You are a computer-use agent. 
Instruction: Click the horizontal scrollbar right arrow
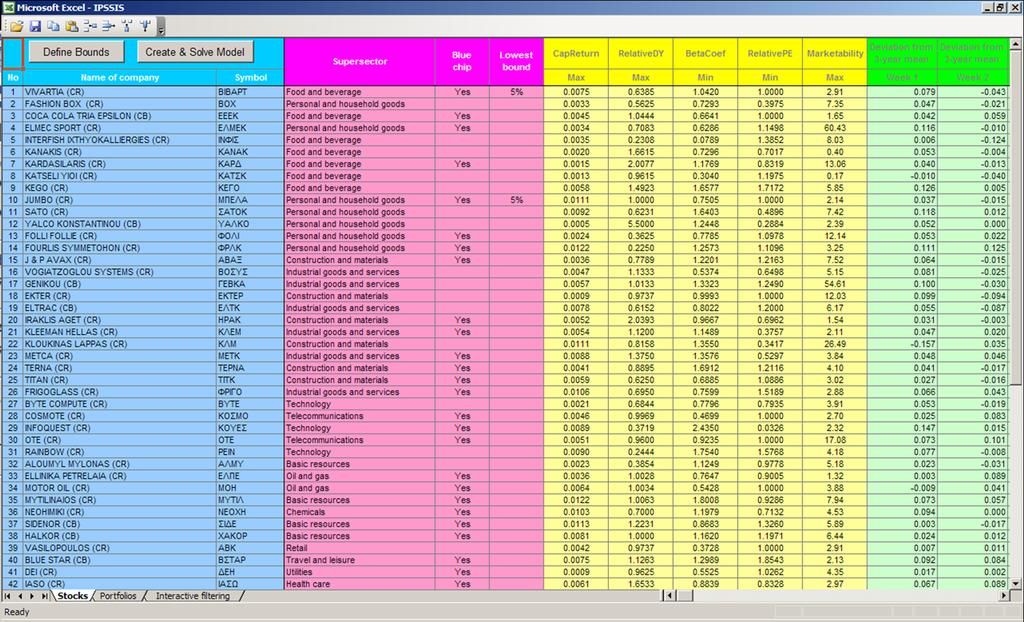tap(1004, 596)
